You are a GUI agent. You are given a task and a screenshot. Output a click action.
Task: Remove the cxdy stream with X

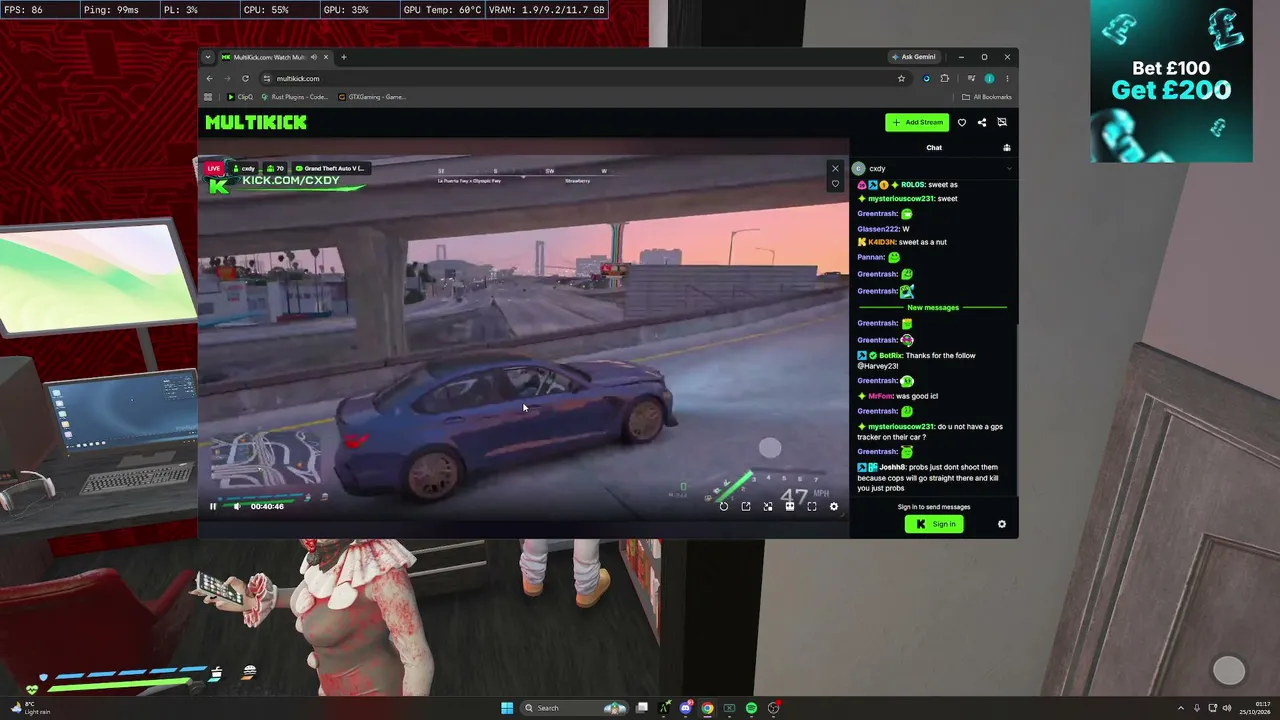(x=835, y=168)
